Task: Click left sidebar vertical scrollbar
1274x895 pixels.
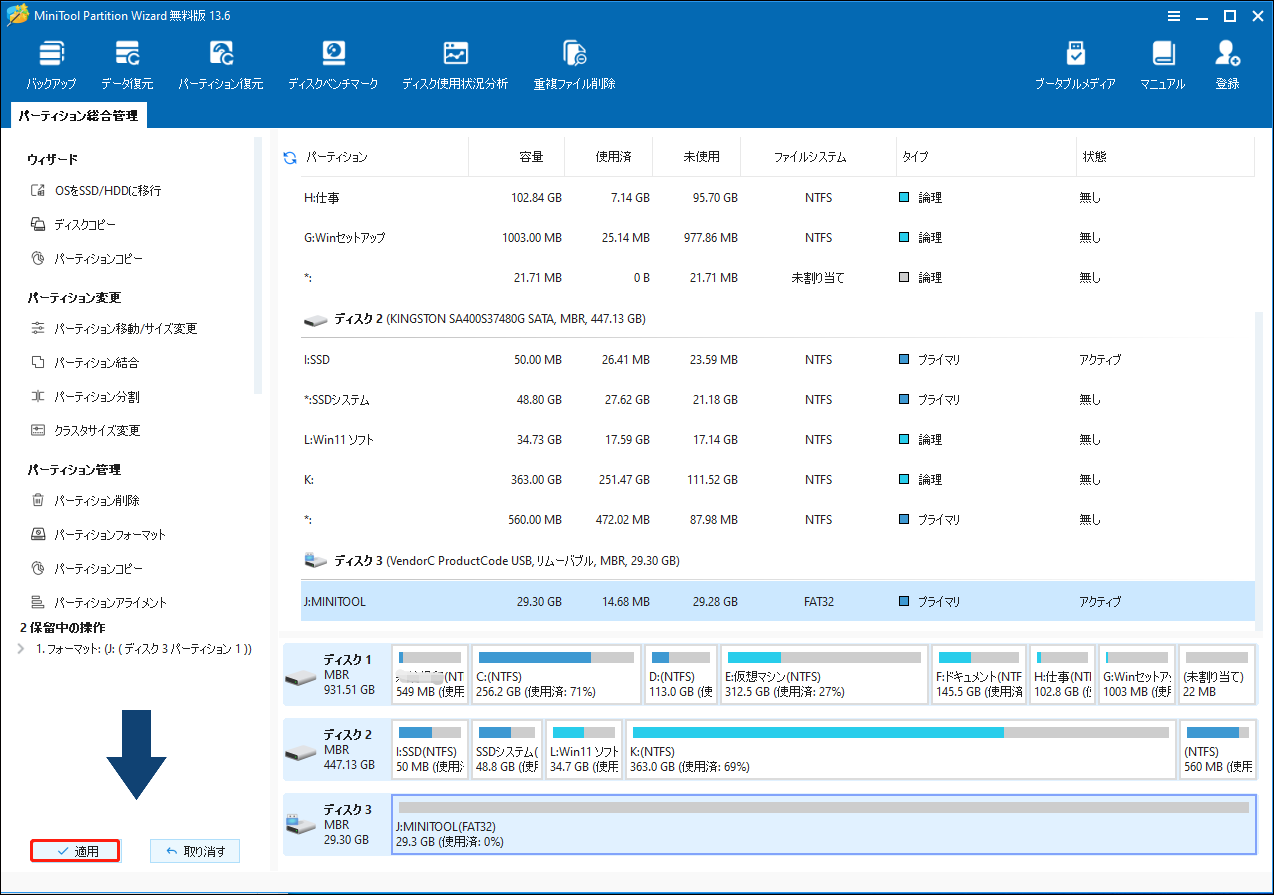Action: coord(259,265)
